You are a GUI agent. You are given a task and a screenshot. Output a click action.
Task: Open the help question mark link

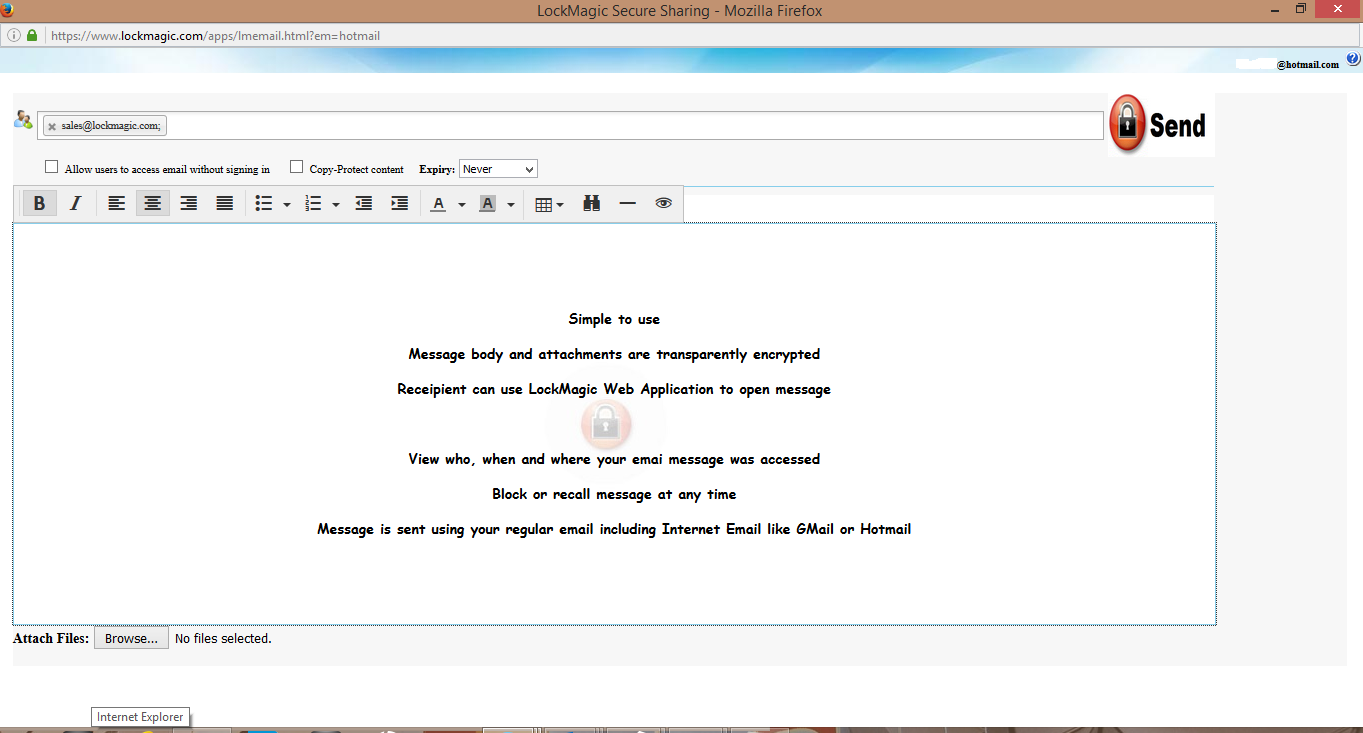[1353, 58]
